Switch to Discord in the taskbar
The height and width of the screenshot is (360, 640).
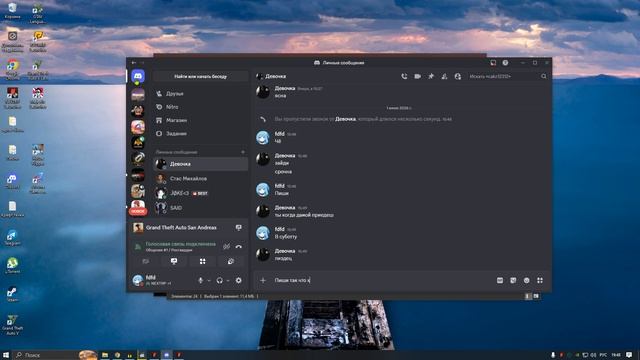tap(166, 355)
